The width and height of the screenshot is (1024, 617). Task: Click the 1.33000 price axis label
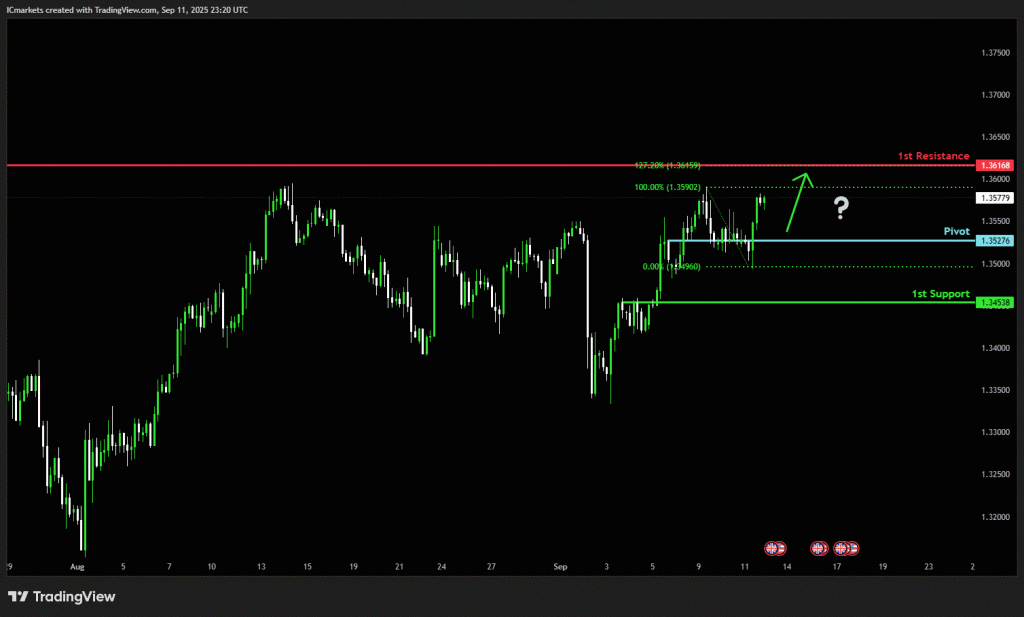coord(995,432)
